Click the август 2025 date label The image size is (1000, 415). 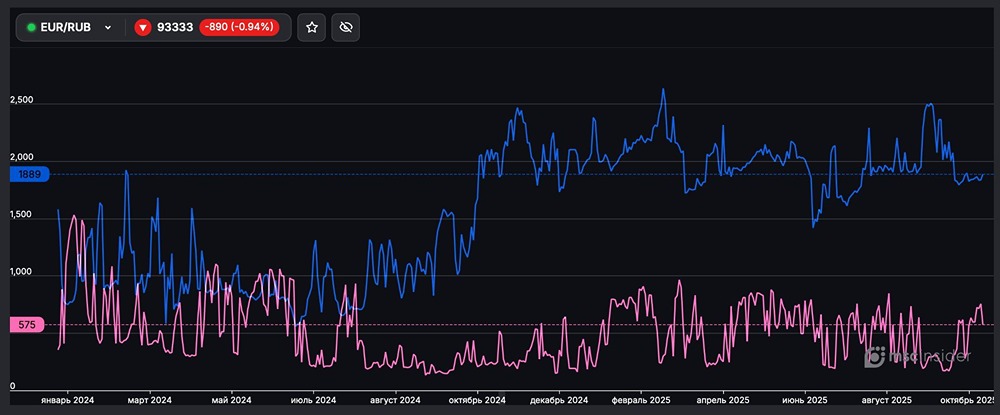click(886, 400)
